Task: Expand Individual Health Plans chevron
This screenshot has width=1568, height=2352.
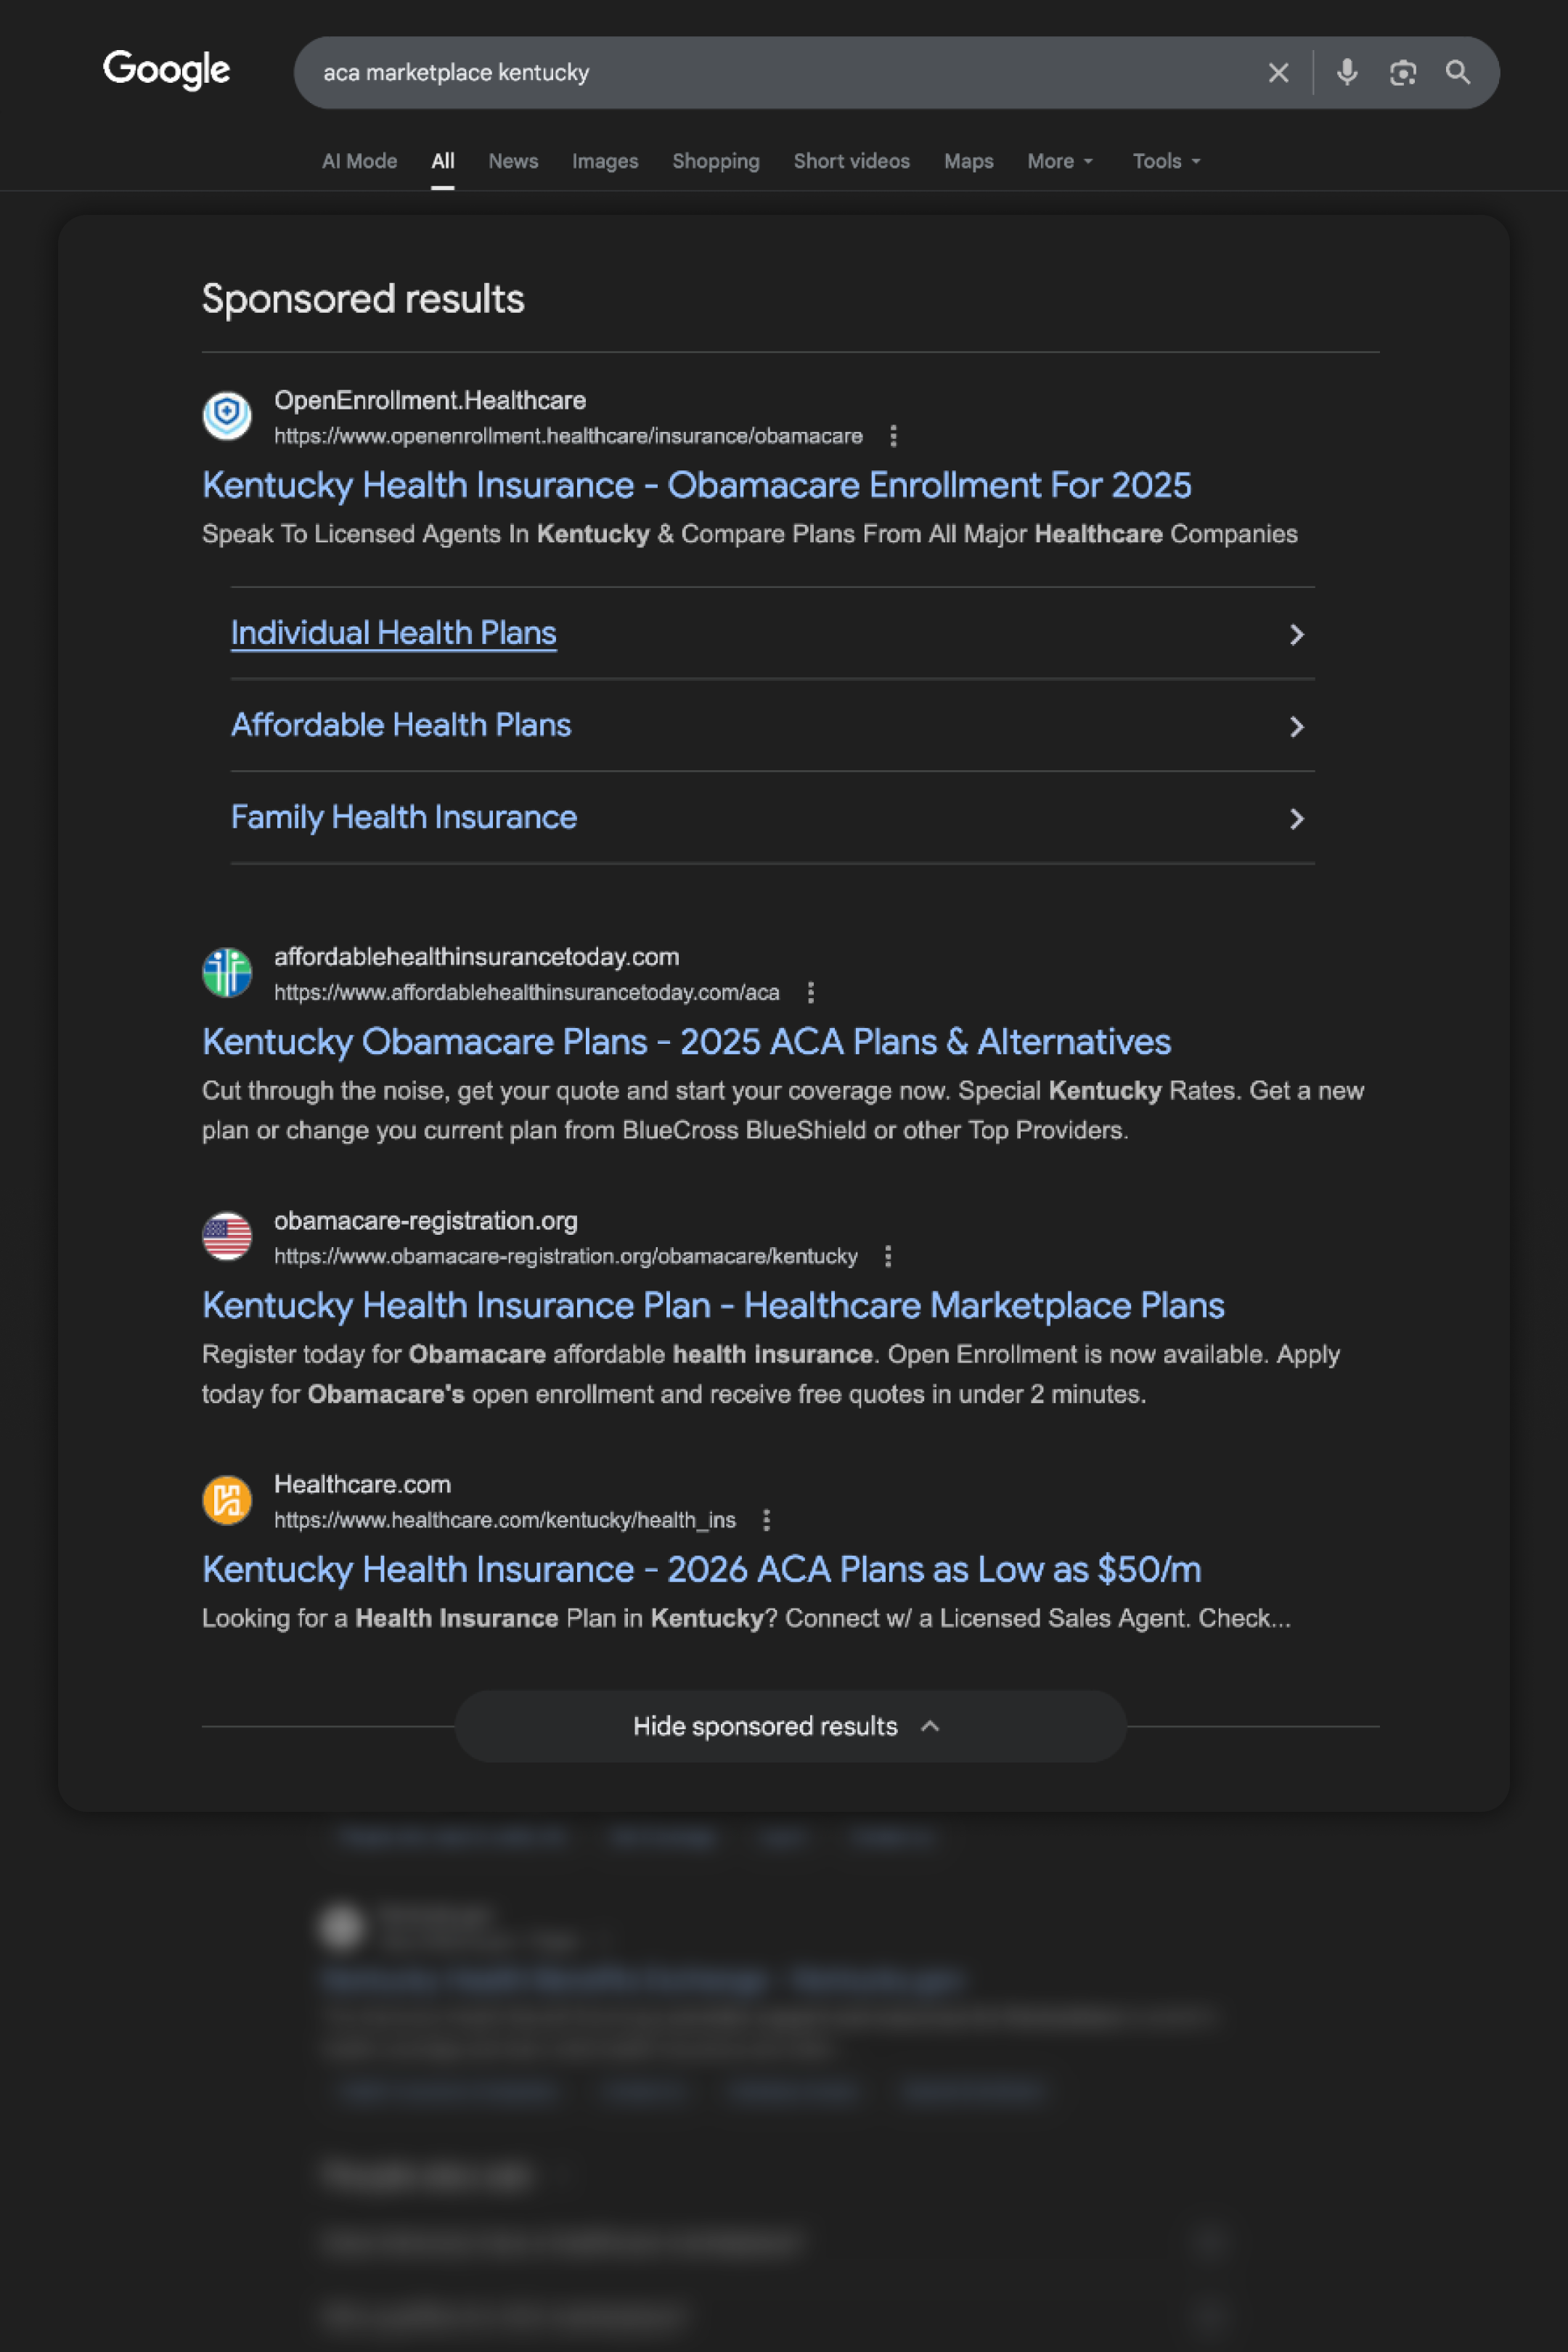Action: click(x=1296, y=634)
